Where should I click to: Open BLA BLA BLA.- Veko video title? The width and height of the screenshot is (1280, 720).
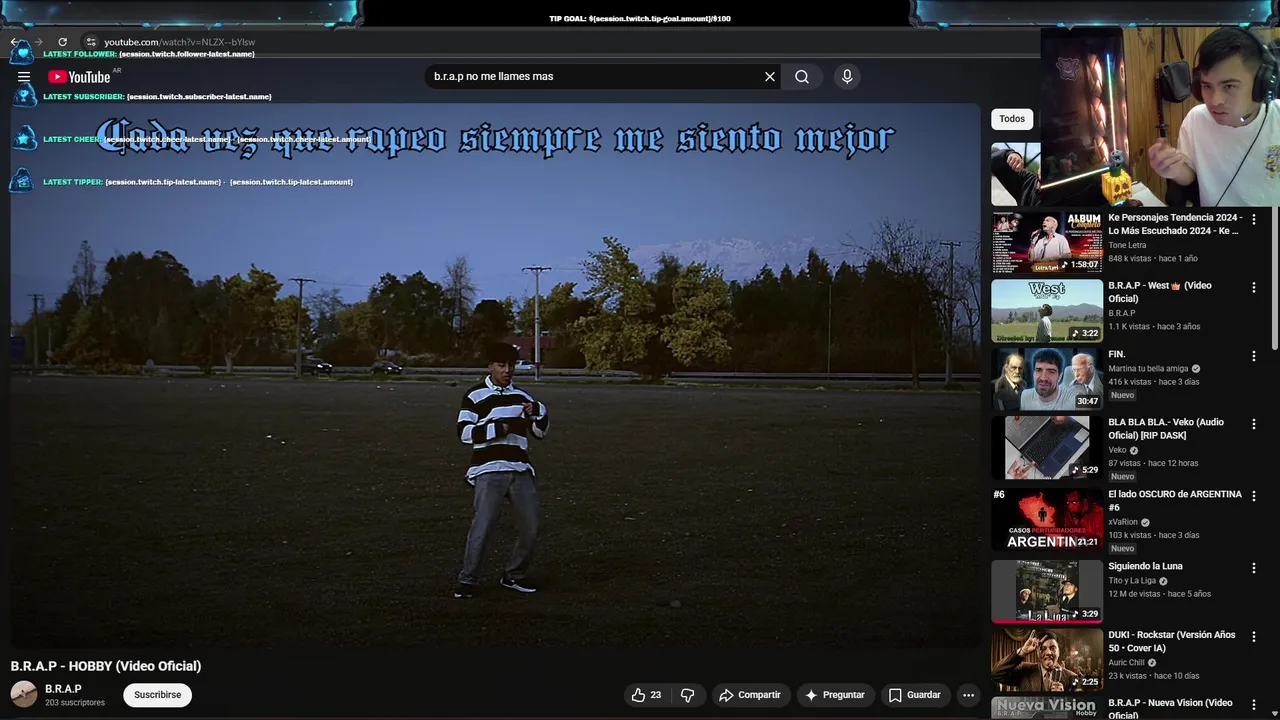point(1166,428)
